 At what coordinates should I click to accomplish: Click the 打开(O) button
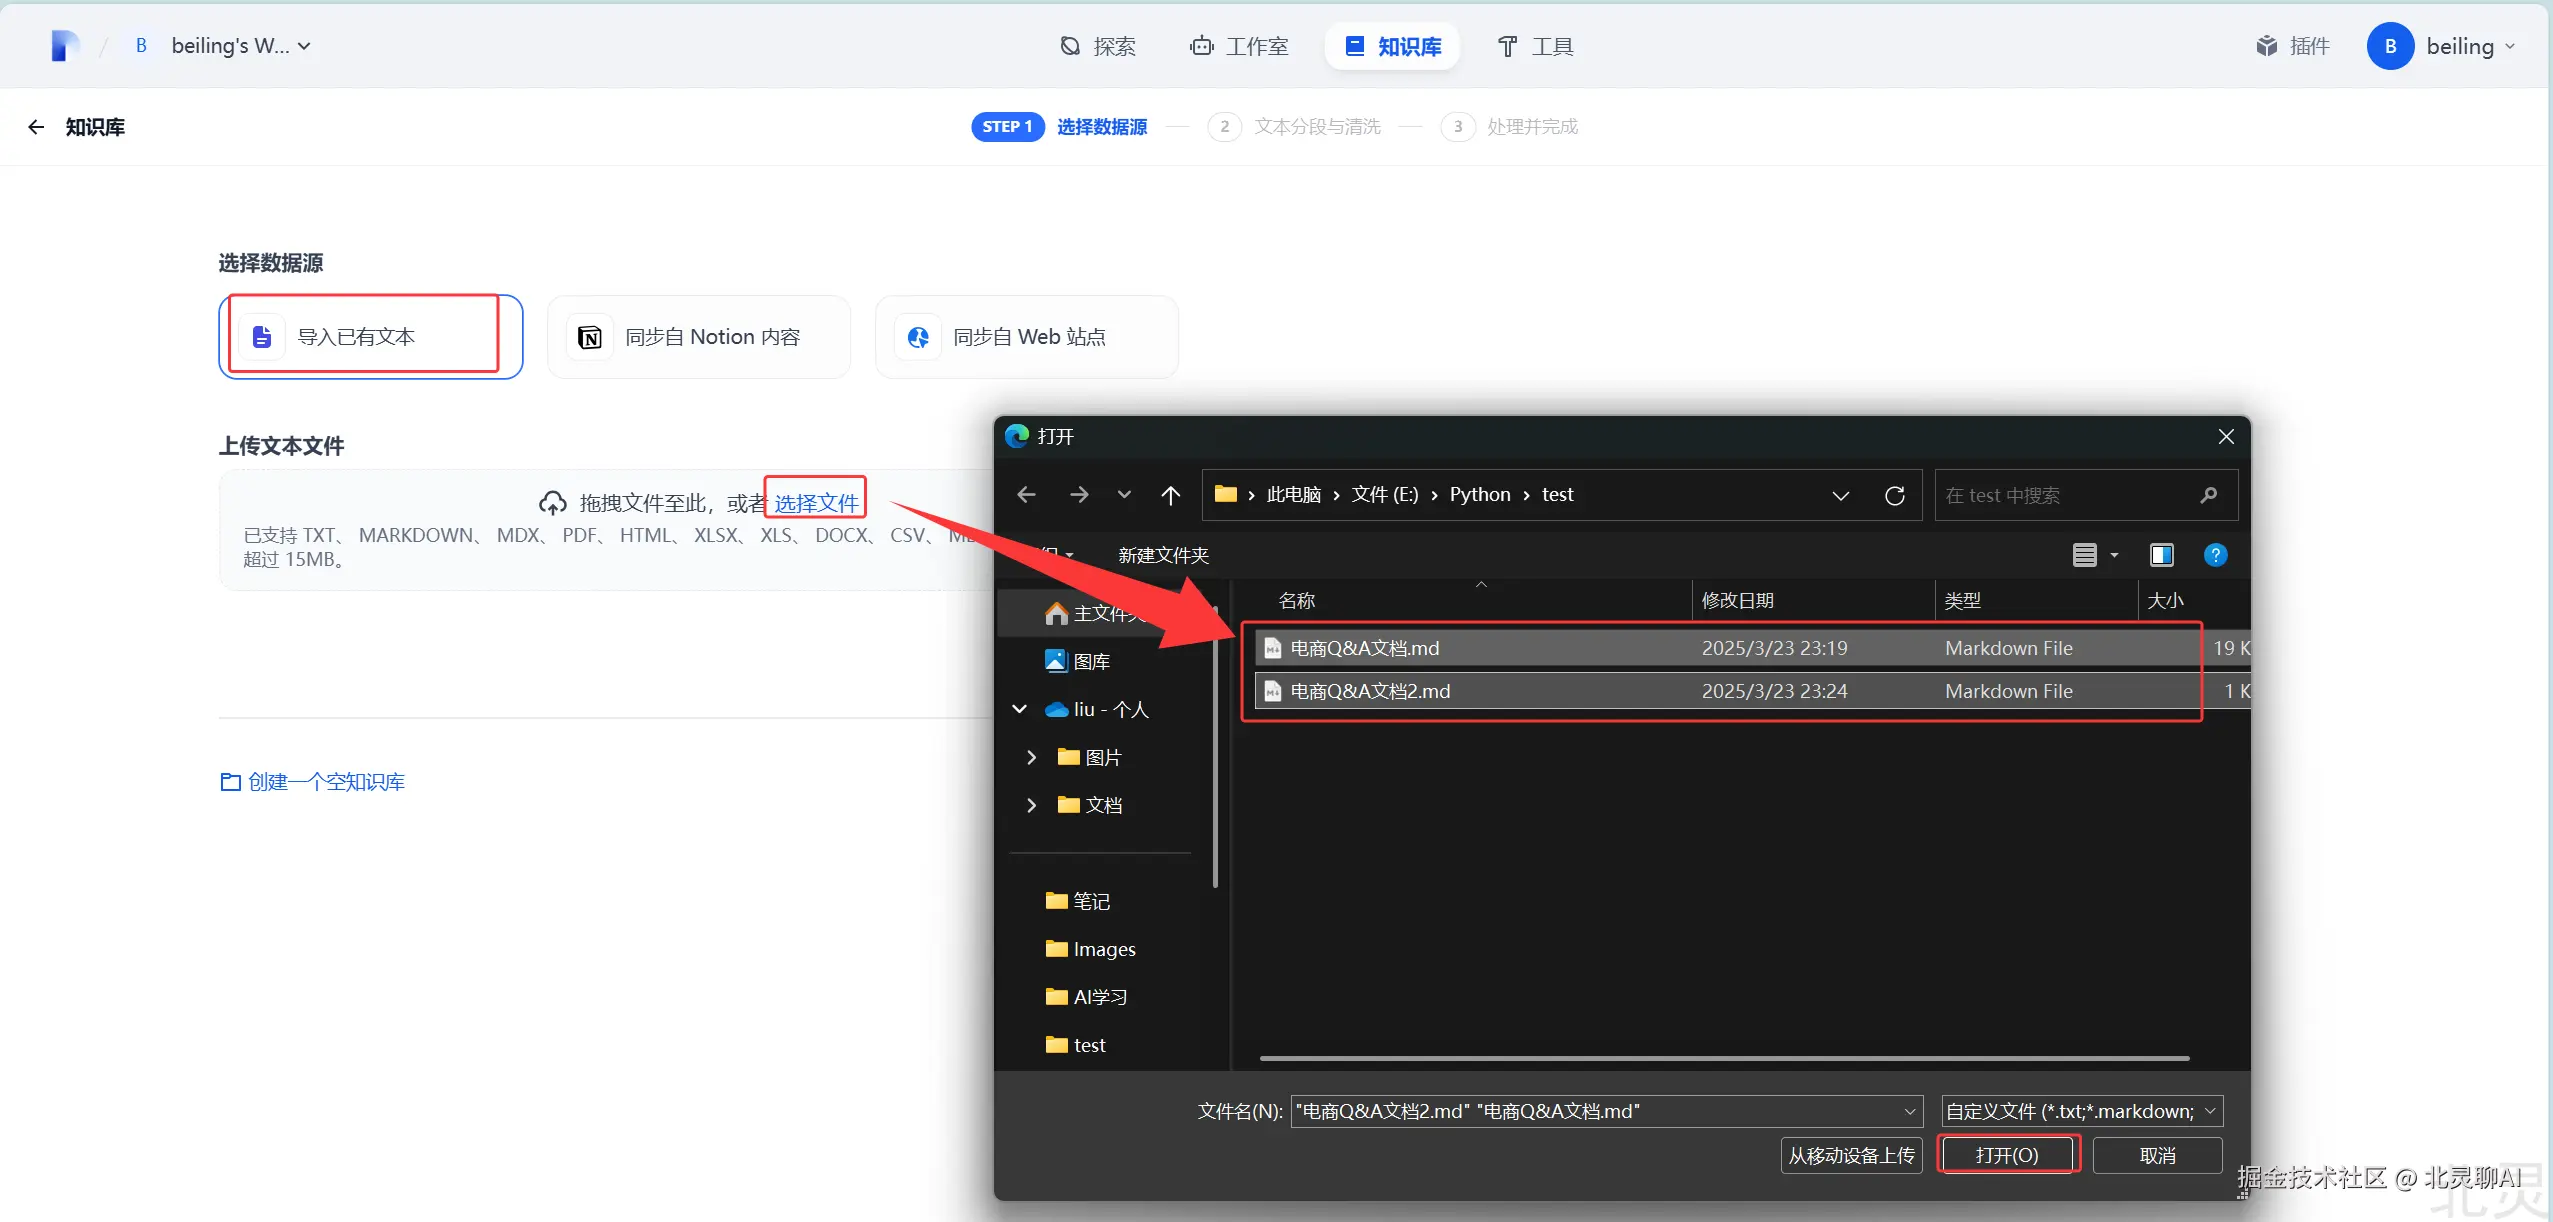pyautogui.click(x=2007, y=1155)
